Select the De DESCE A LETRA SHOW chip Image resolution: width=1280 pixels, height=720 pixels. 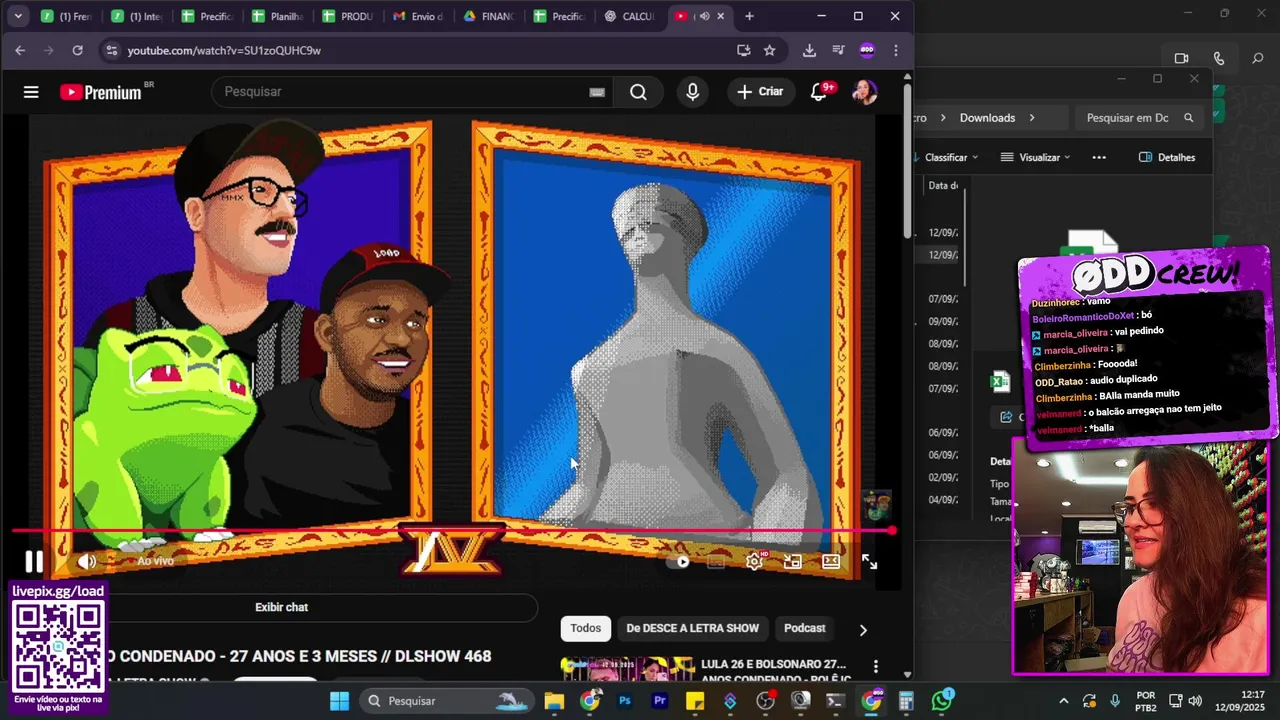point(692,628)
